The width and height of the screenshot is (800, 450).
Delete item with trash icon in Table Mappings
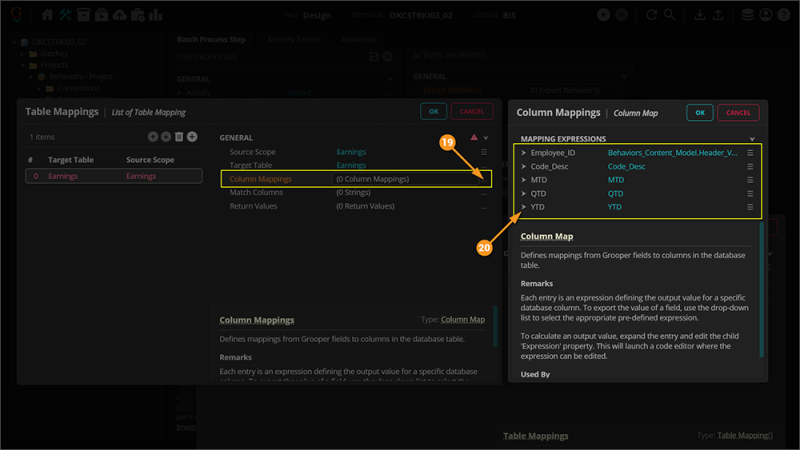point(179,137)
